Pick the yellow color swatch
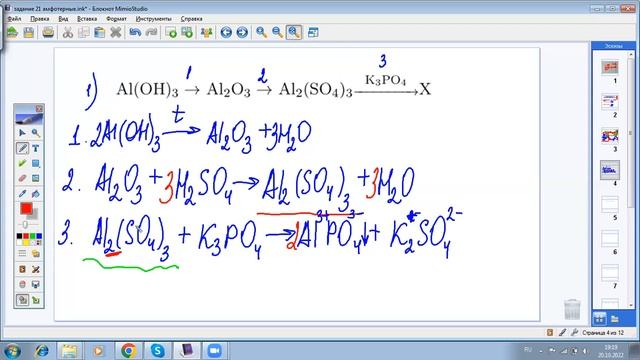The image size is (640, 360). click(26, 242)
